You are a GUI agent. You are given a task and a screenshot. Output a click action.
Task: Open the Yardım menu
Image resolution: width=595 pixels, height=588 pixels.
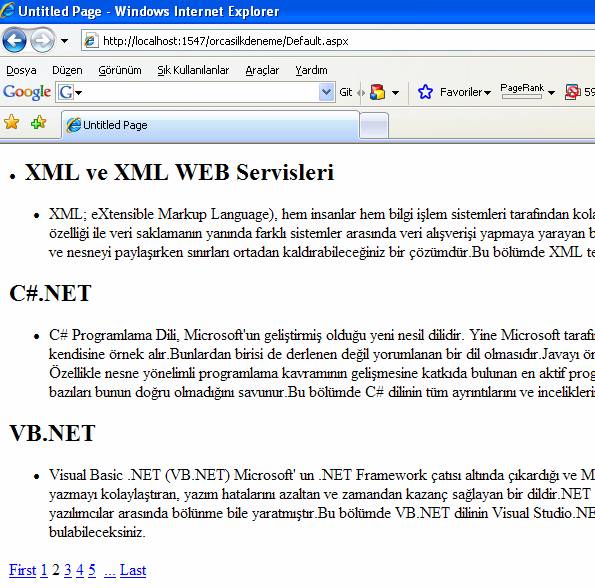coord(311,70)
